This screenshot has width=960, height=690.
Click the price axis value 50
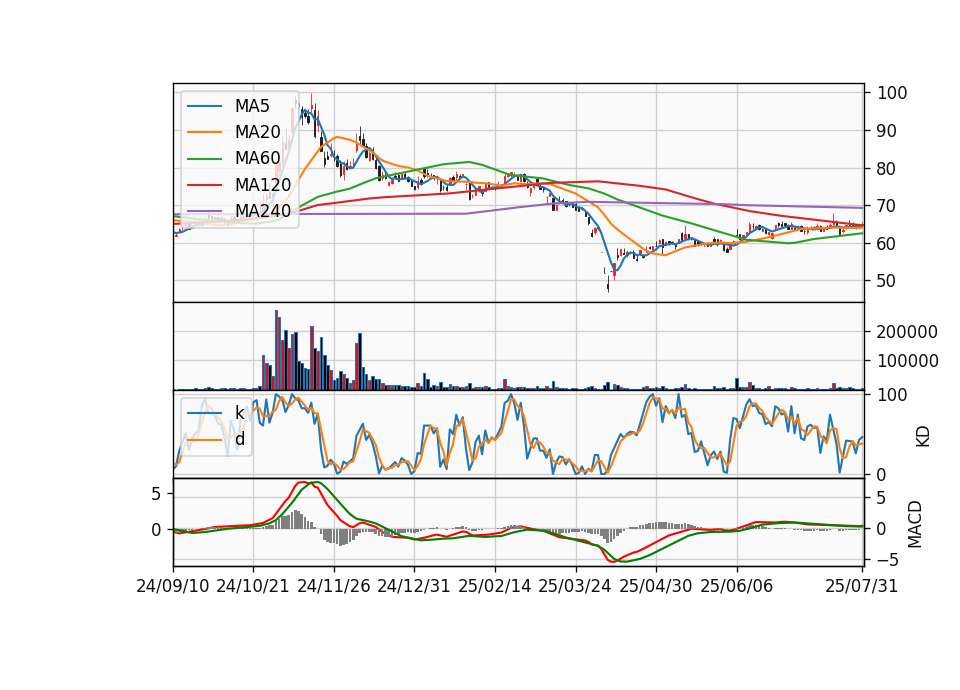pos(887,281)
